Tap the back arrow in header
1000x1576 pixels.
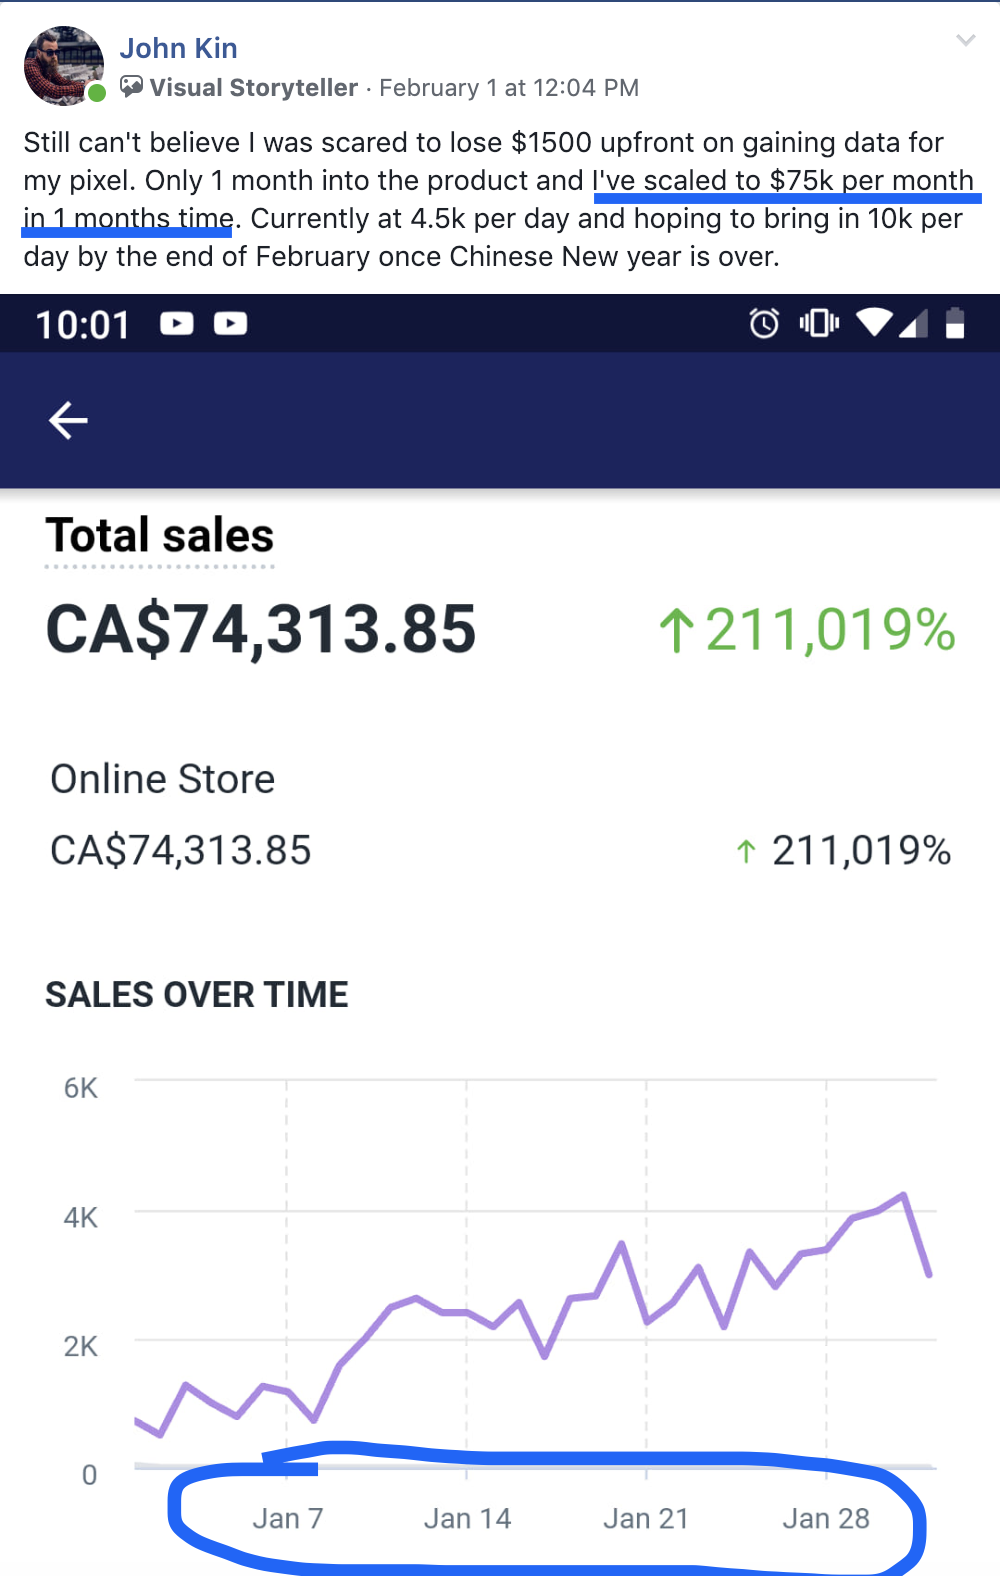(x=68, y=420)
